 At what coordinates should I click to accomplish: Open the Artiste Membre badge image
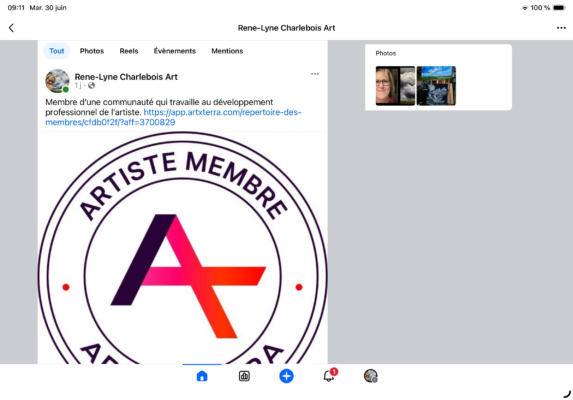pyautogui.click(x=182, y=248)
